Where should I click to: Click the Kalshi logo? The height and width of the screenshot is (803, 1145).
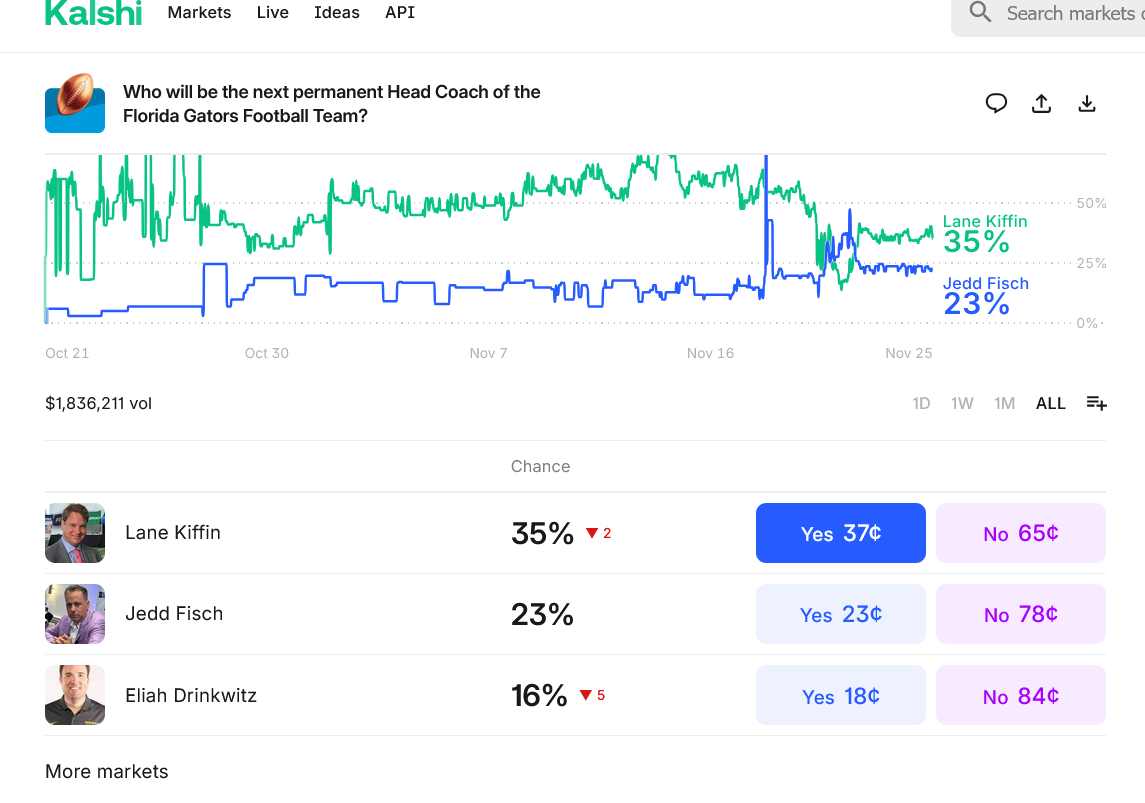point(93,13)
